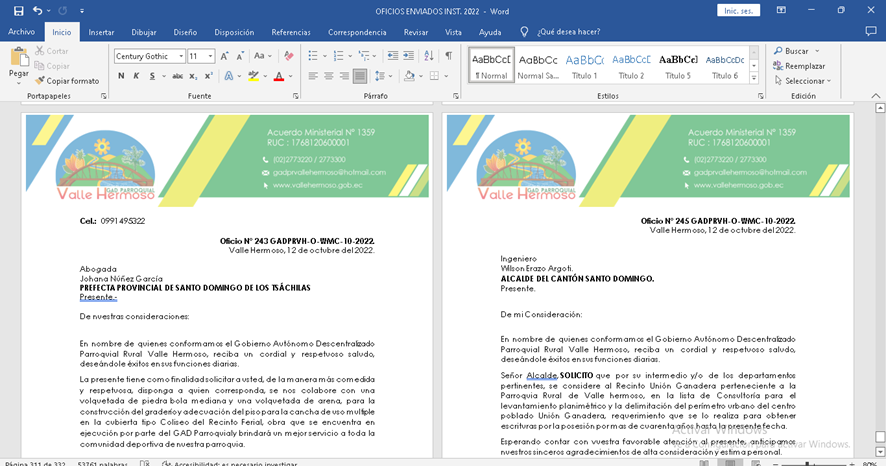
Task: Open the font size dropdown
Action: point(211,57)
